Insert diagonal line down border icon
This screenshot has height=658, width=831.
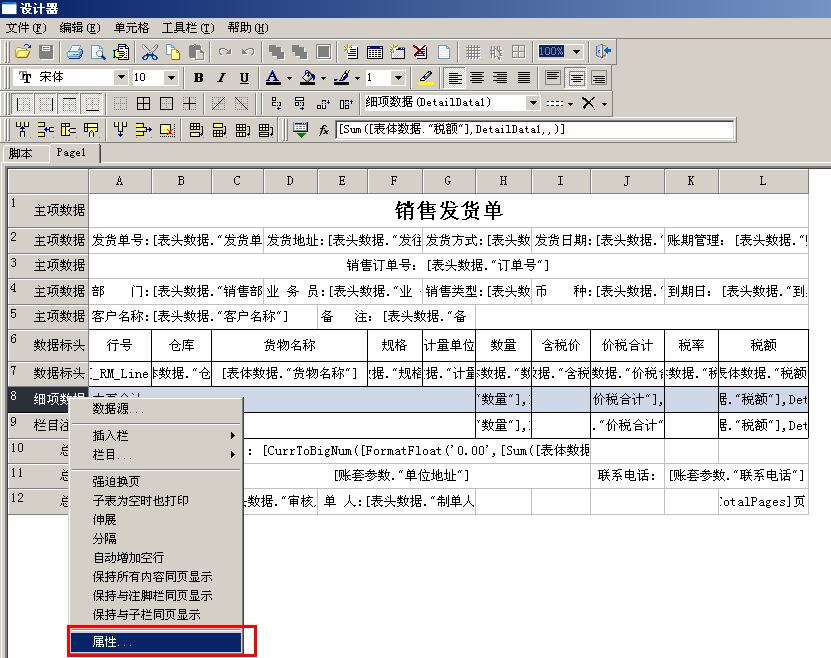241,103
